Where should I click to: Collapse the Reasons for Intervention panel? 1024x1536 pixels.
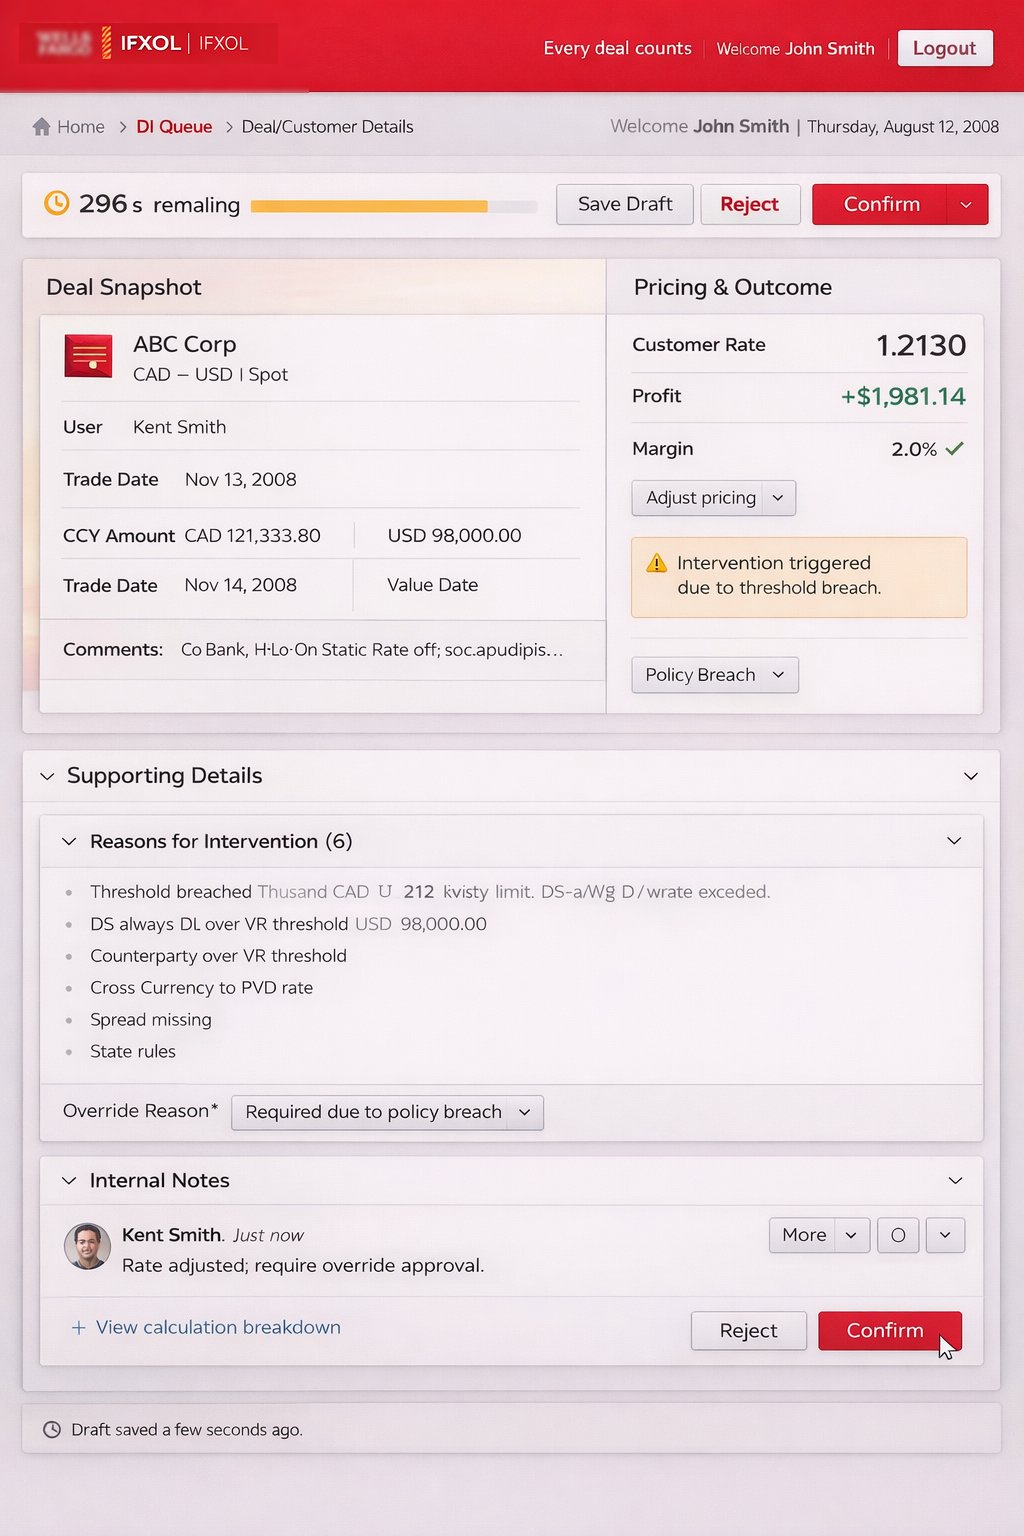[69, 842]
